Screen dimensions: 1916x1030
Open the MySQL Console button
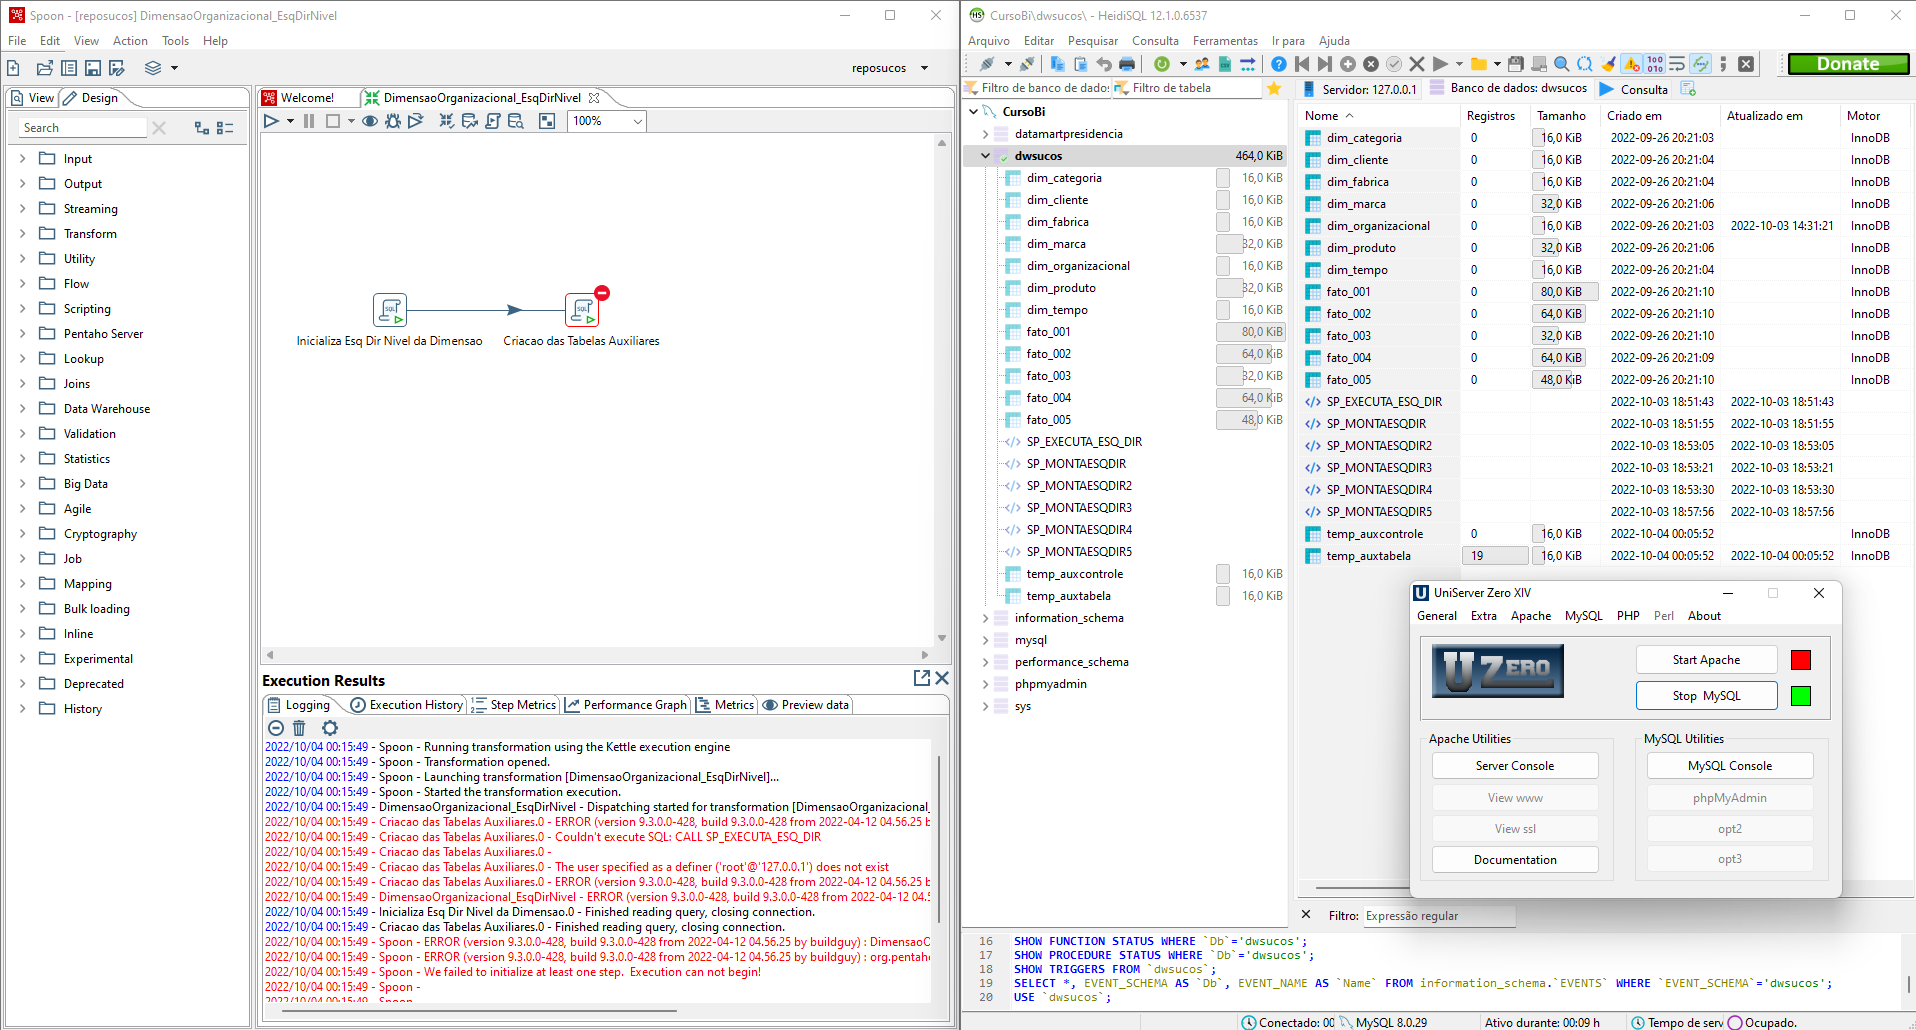pos(1730,766)
